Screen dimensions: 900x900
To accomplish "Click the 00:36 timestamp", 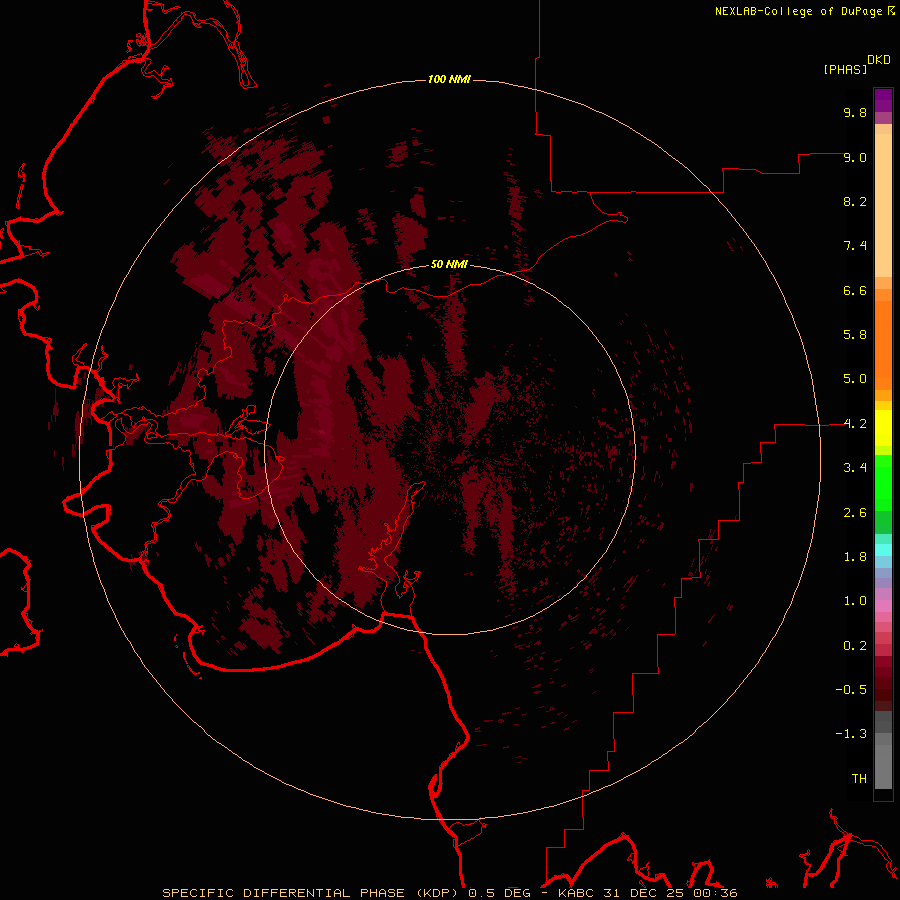I will coord(714,893).
